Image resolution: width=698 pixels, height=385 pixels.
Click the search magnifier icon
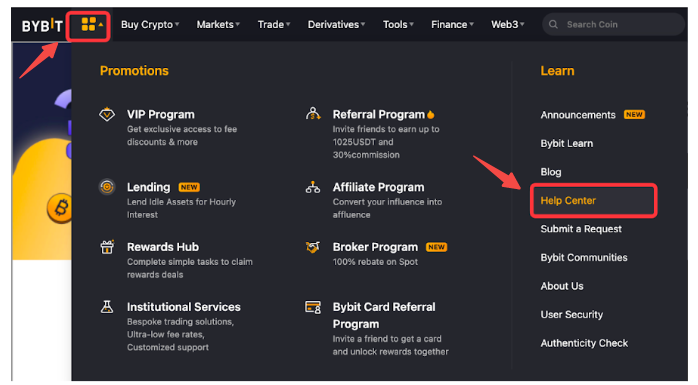point(553,24)
